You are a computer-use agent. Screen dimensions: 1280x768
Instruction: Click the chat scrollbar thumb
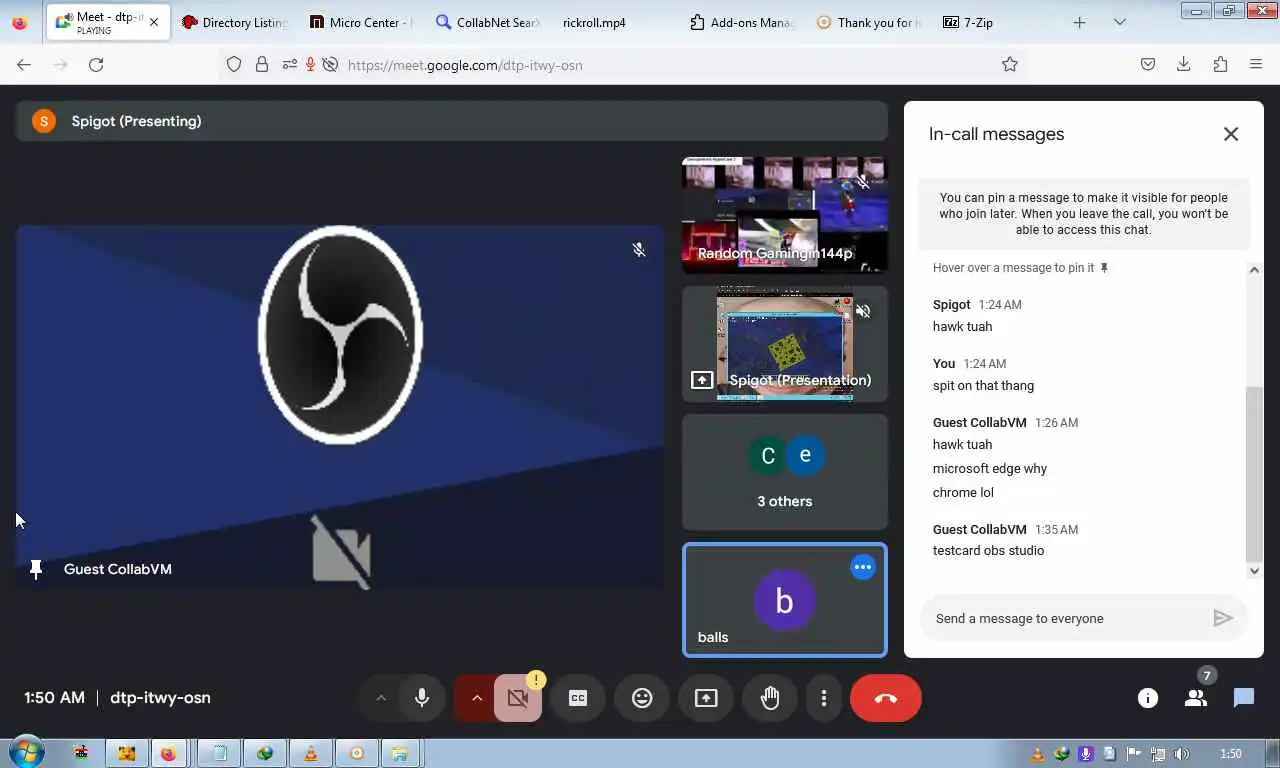(1255, 474)
